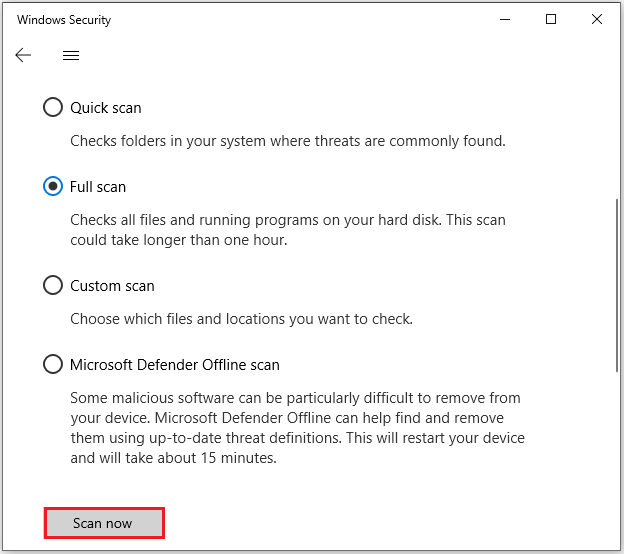Click the description about scans exceeding one hour
This screenshot has width=624, height=554.
(x=289, y=230)
